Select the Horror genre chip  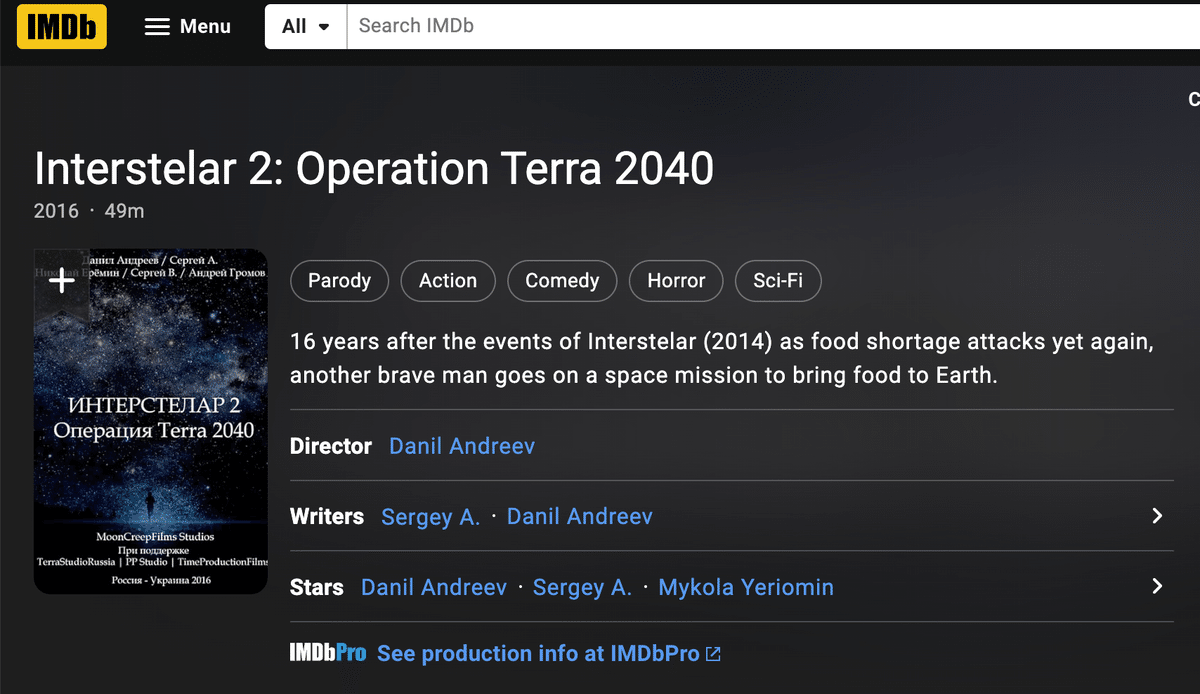(676, 281)
